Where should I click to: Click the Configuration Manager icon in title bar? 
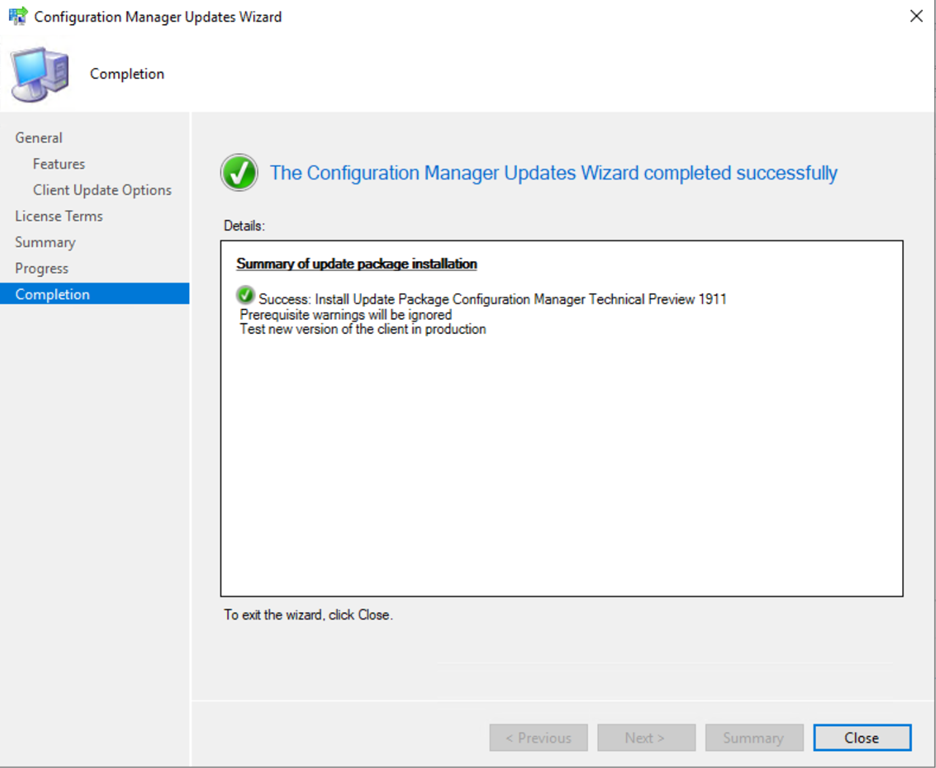pos(16,16)
